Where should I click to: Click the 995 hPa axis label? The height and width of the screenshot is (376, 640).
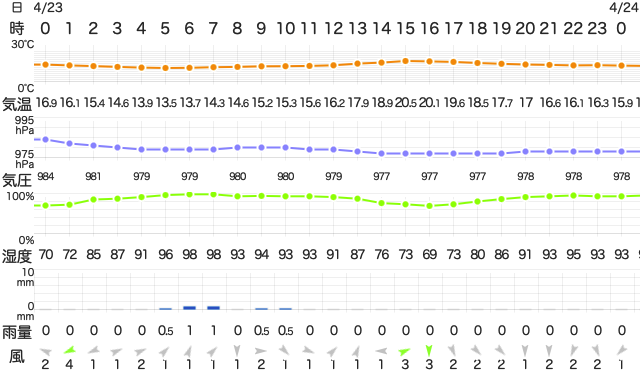[x=24, y=125]
